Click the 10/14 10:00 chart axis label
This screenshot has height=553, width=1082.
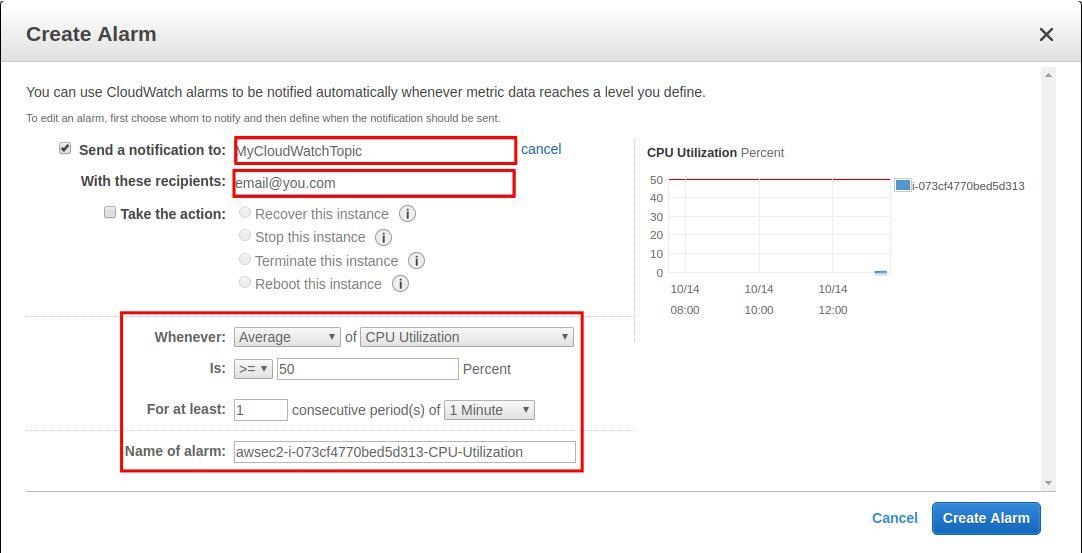pyautogui.click(x=759, y=300)
